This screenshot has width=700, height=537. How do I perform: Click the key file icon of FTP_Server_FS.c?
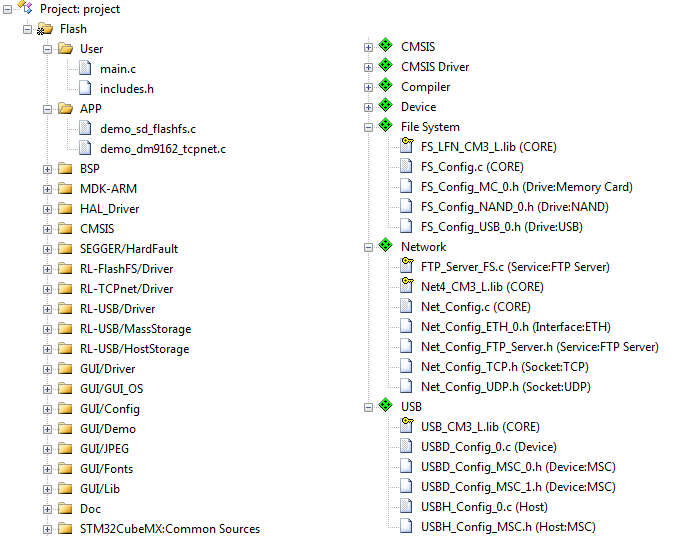407,266
